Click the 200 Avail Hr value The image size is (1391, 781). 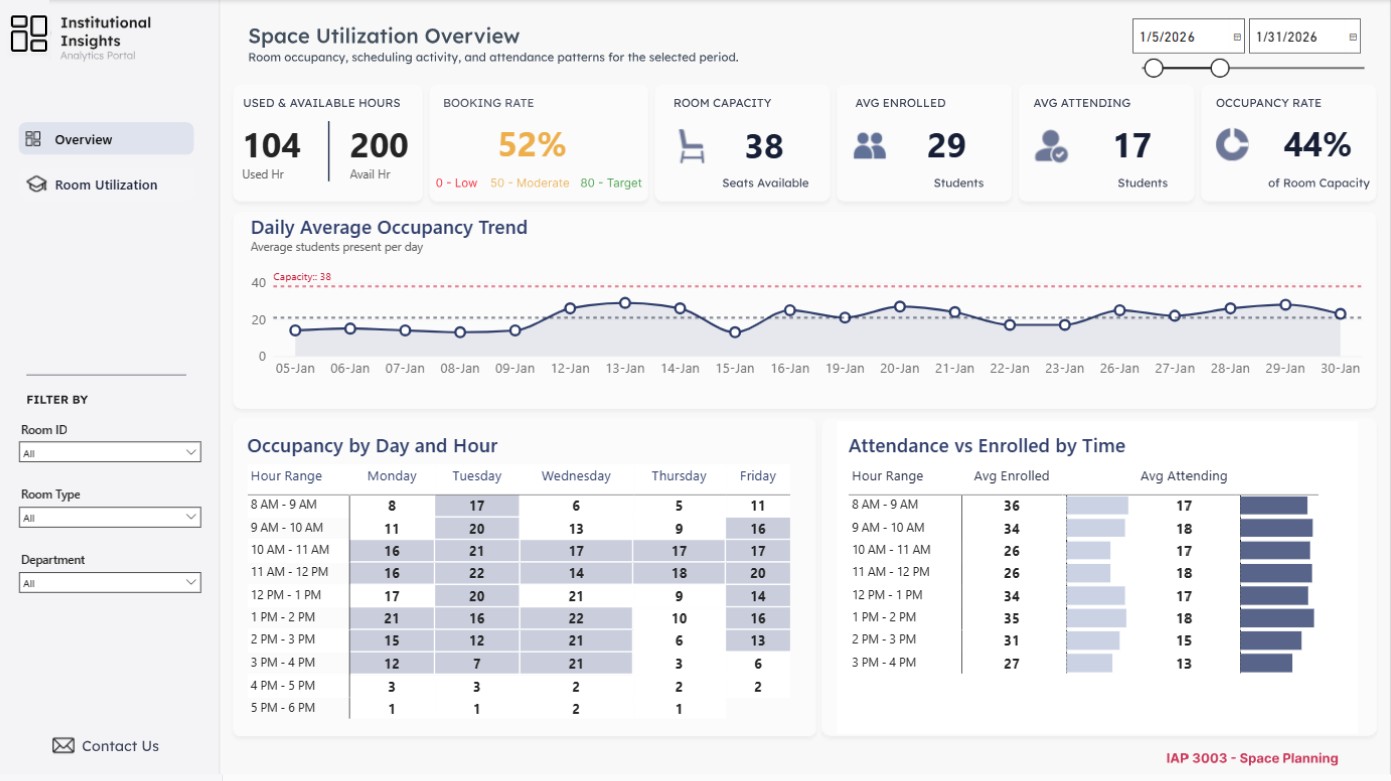tap(379, 146)
